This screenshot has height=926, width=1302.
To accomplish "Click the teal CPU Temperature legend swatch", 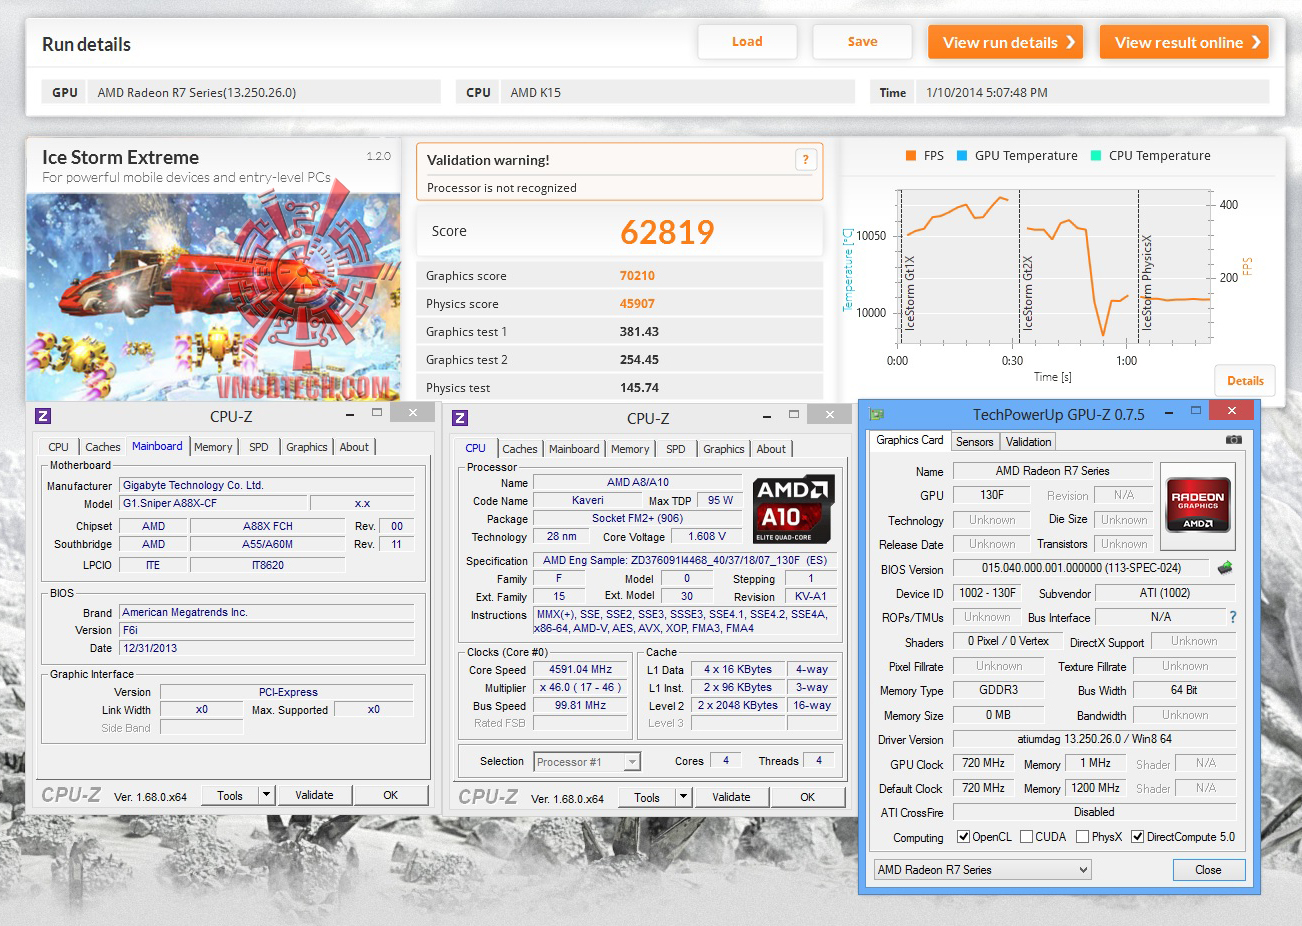I will (1096, 156).
